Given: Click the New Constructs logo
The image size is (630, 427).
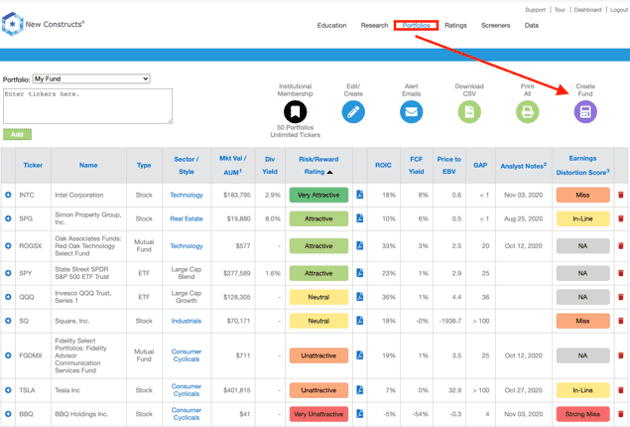Looking at the screenshot, I should pos(43,24).
